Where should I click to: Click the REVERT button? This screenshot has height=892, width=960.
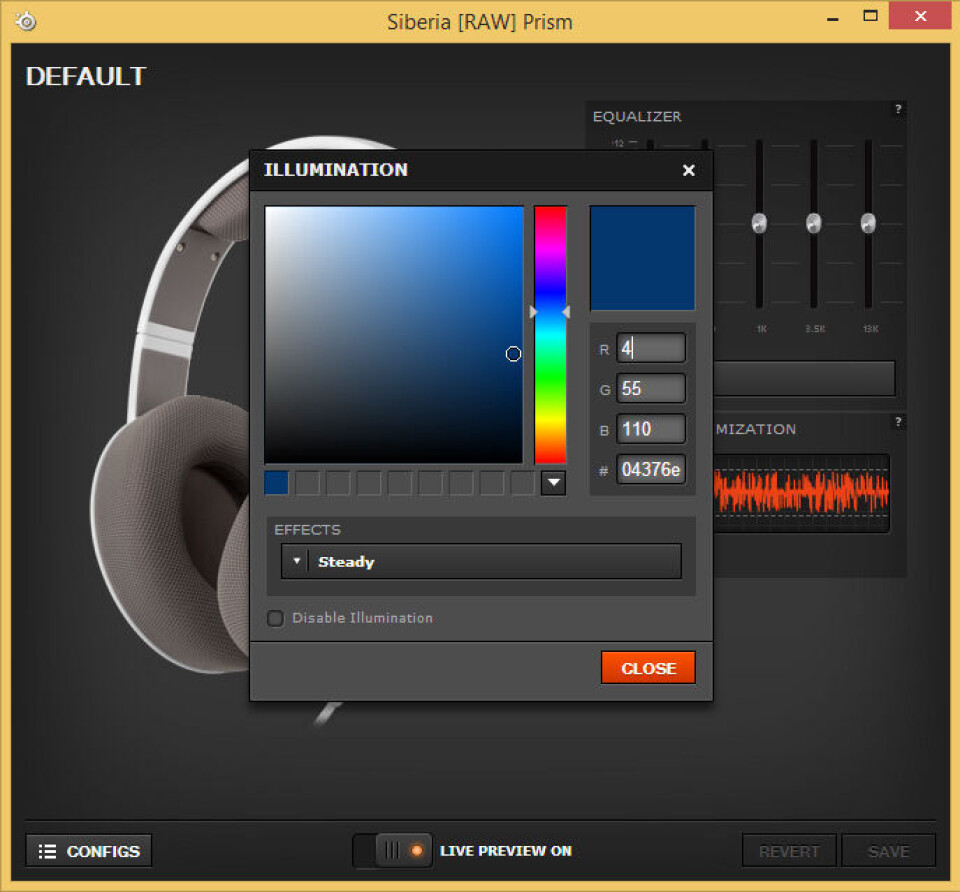coord(789,851)
